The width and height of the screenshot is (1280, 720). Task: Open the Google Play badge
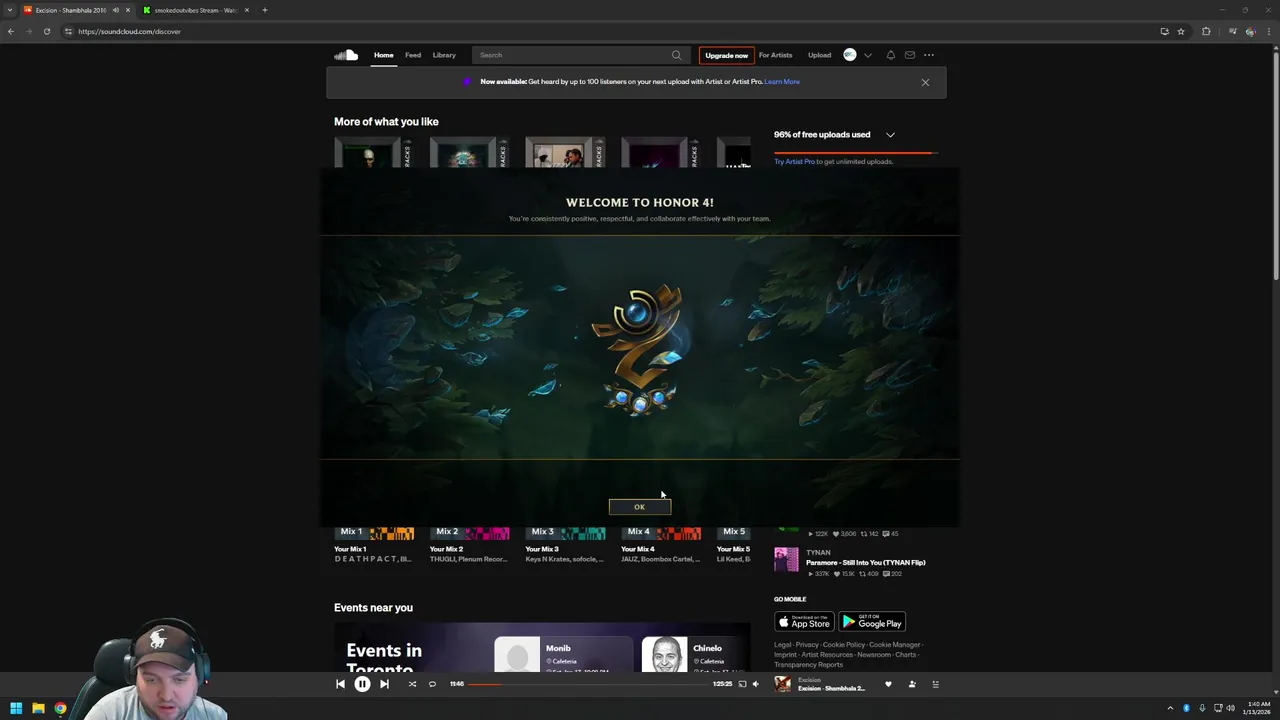coord(872,622)
